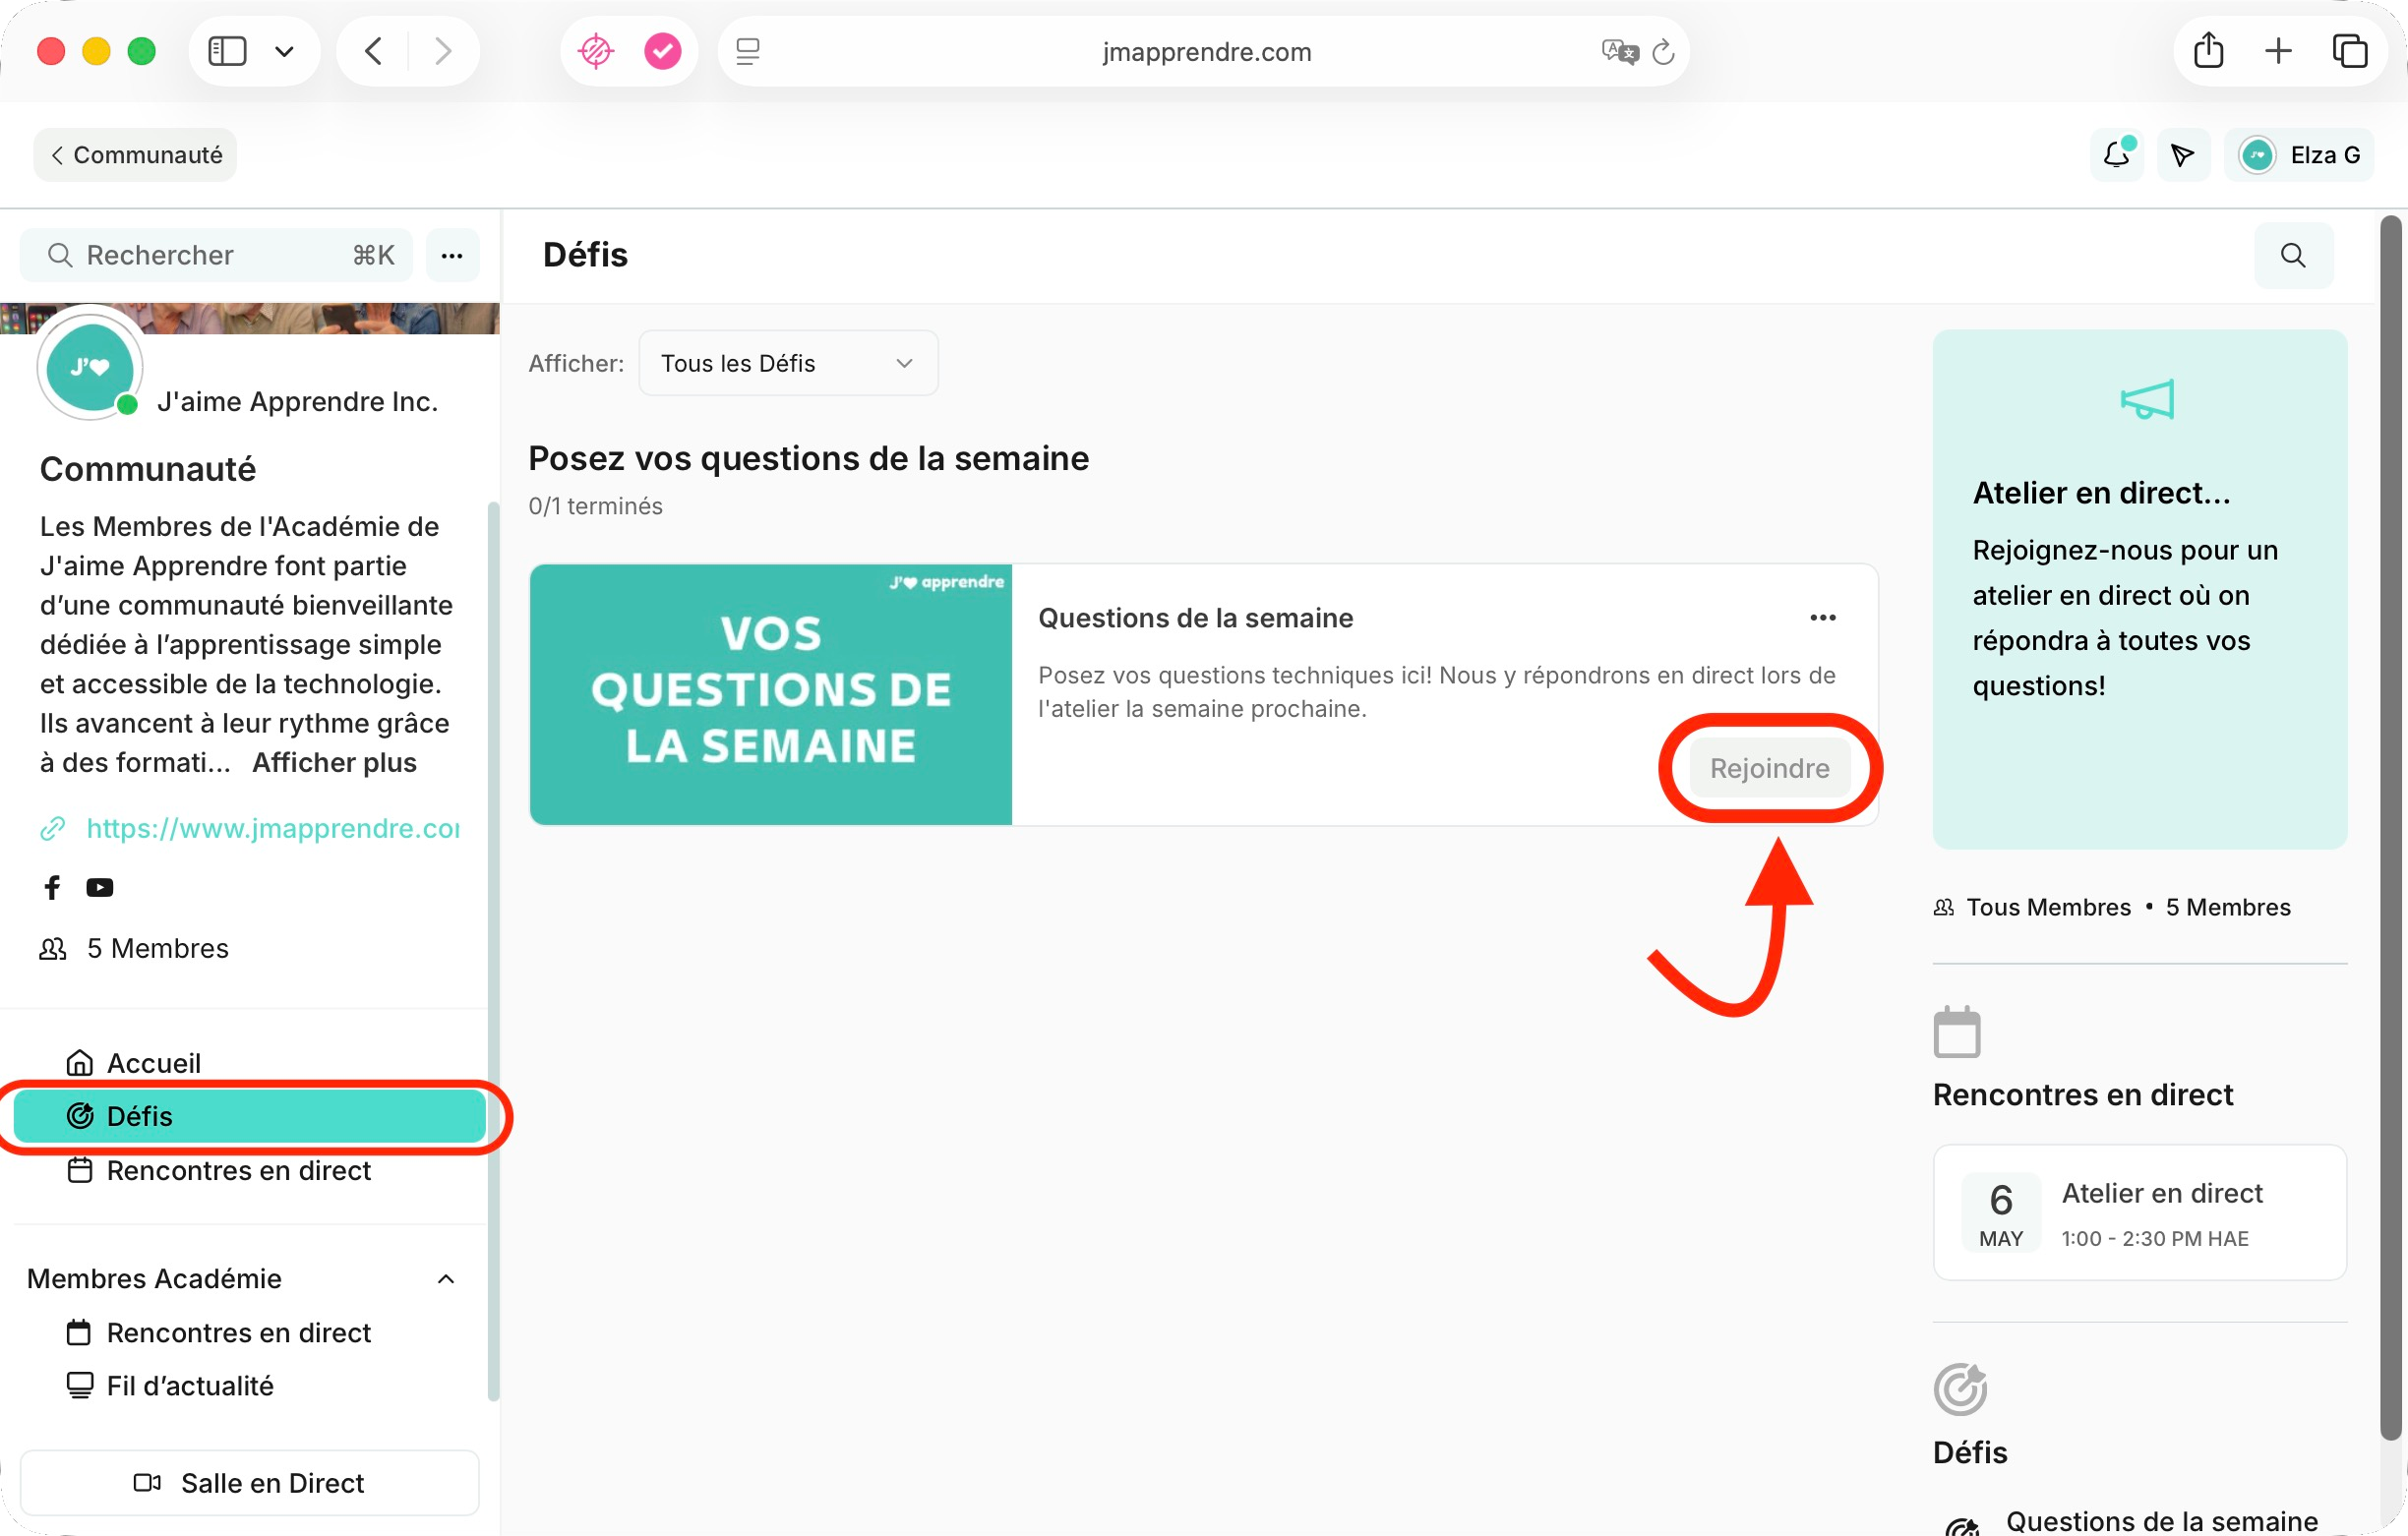Image resolution: width=2408 pixels, height=1536 pixels.
Task: Click the Vos Questions de la Semaine thumbnail
Action: tap(771, 694)
